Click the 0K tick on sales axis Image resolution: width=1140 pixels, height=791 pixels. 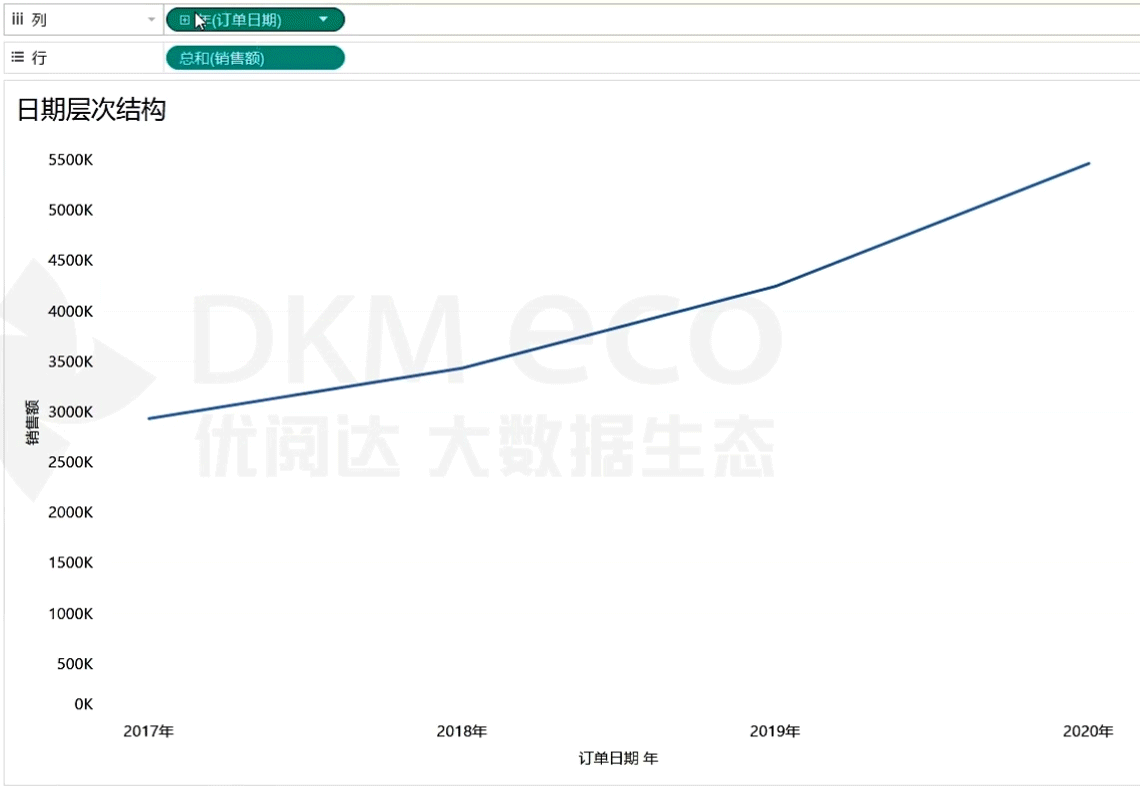click(x=83, y=704)
